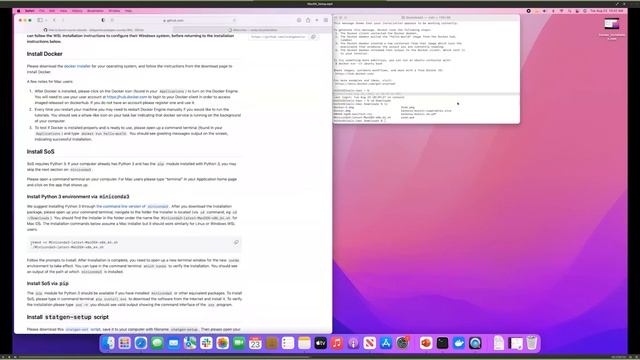Screen dimensions: 640x360
Task: Open Finder from the Dock
Action: tap(108, 343)
